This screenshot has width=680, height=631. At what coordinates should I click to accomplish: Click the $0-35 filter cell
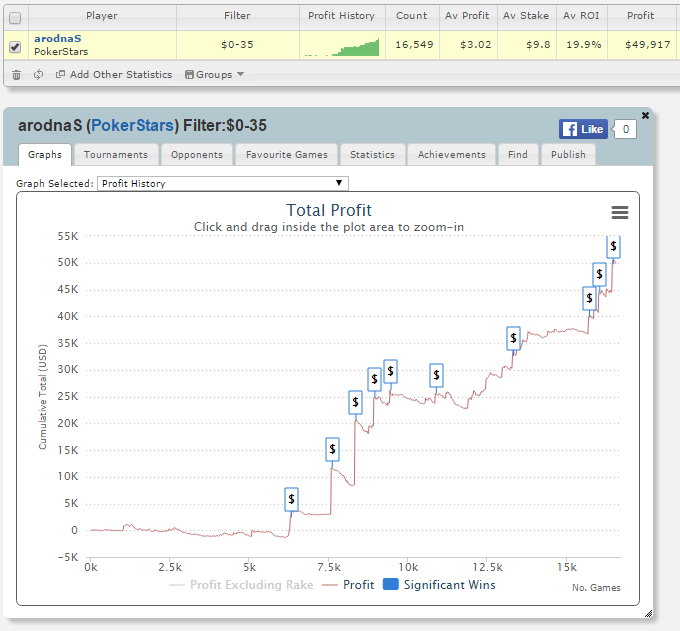[237, 45]
